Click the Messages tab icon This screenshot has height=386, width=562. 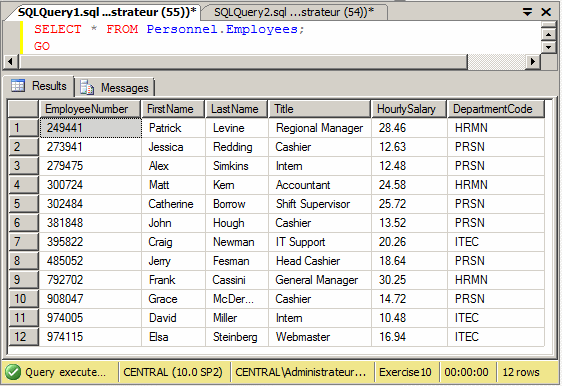click(x=87, y=87)
